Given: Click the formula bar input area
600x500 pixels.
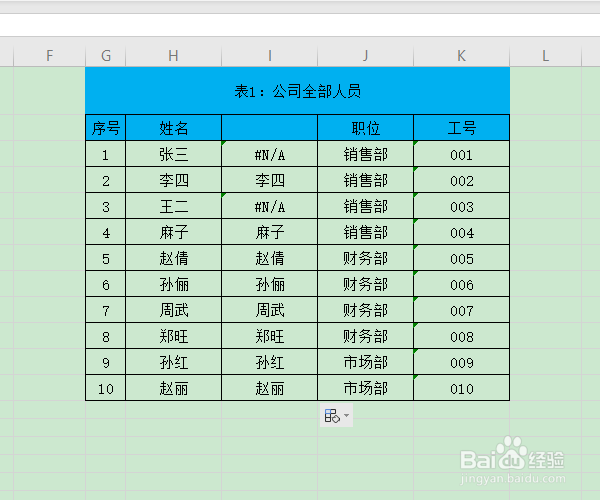Looking at the screenshot, I should (300, 25).
